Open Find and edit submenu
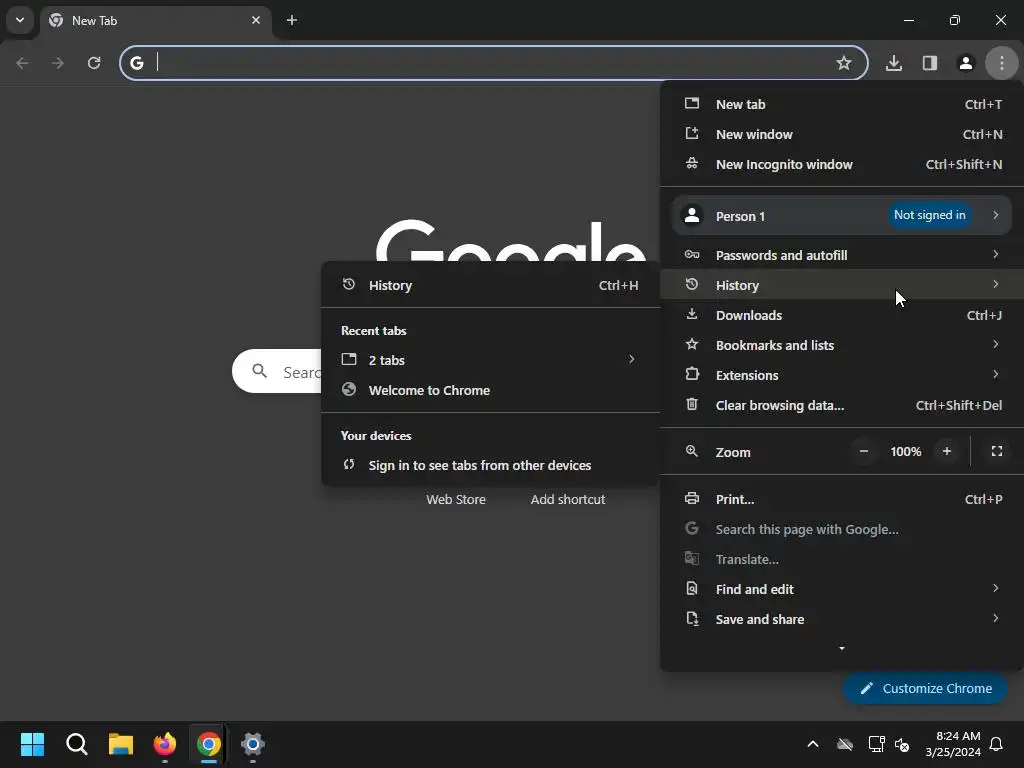Screen dimensions: 1024x768 842,590
